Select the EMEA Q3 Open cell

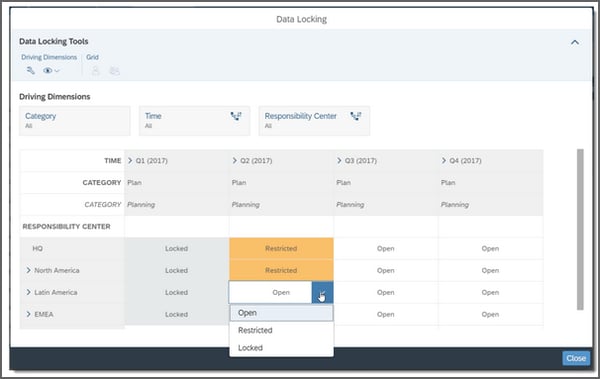(386, 314)
